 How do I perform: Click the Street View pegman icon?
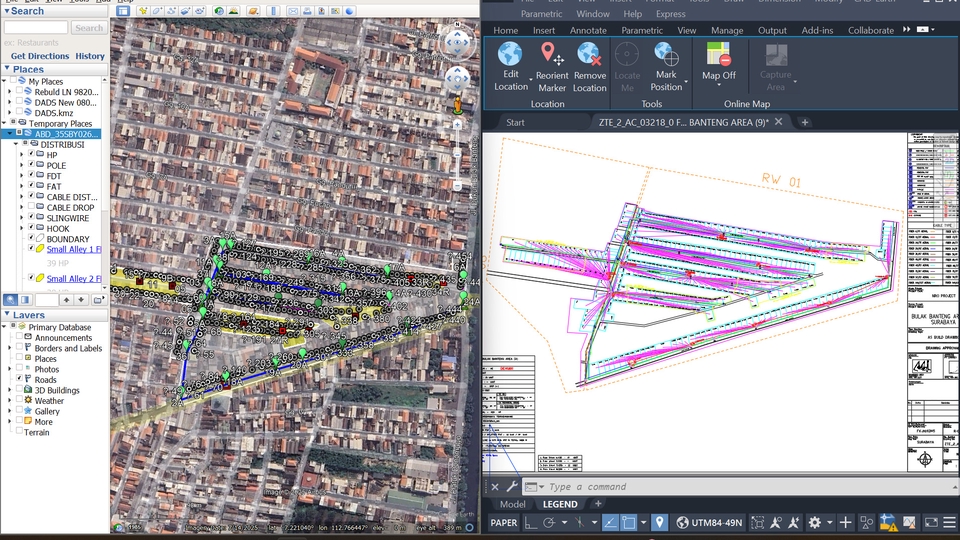point(458,104)
